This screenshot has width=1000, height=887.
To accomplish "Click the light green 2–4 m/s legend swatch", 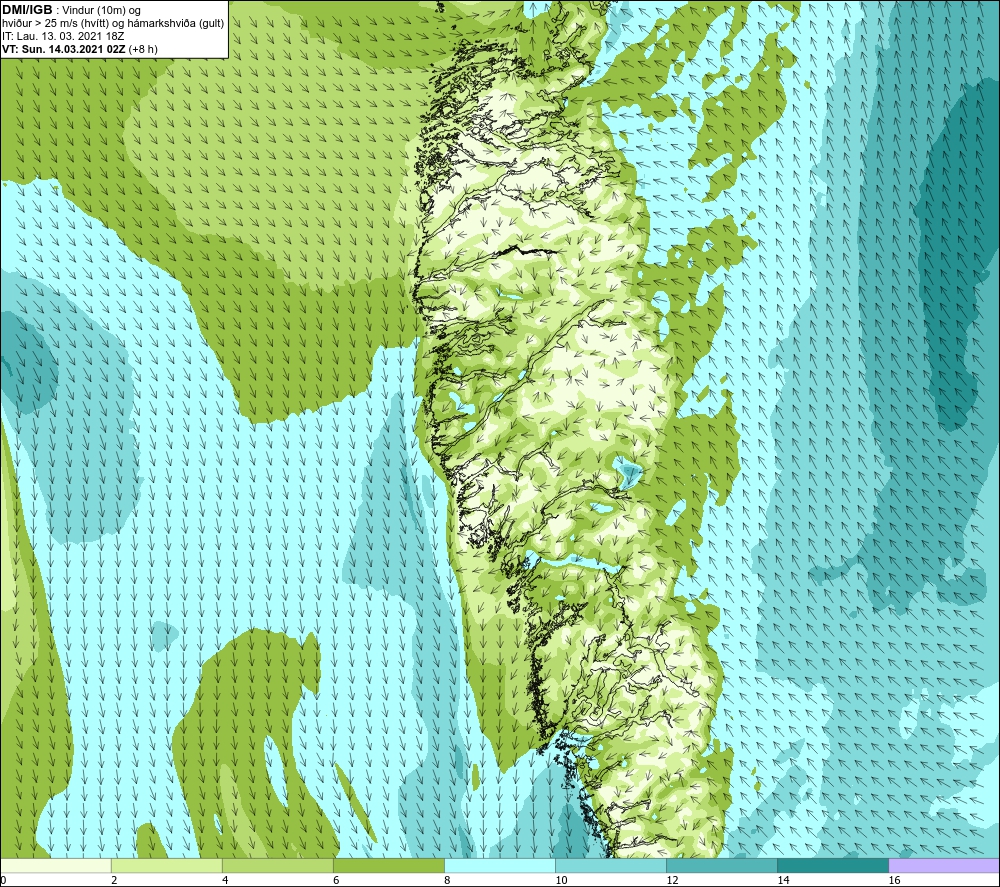I will (x=166, y=865).
